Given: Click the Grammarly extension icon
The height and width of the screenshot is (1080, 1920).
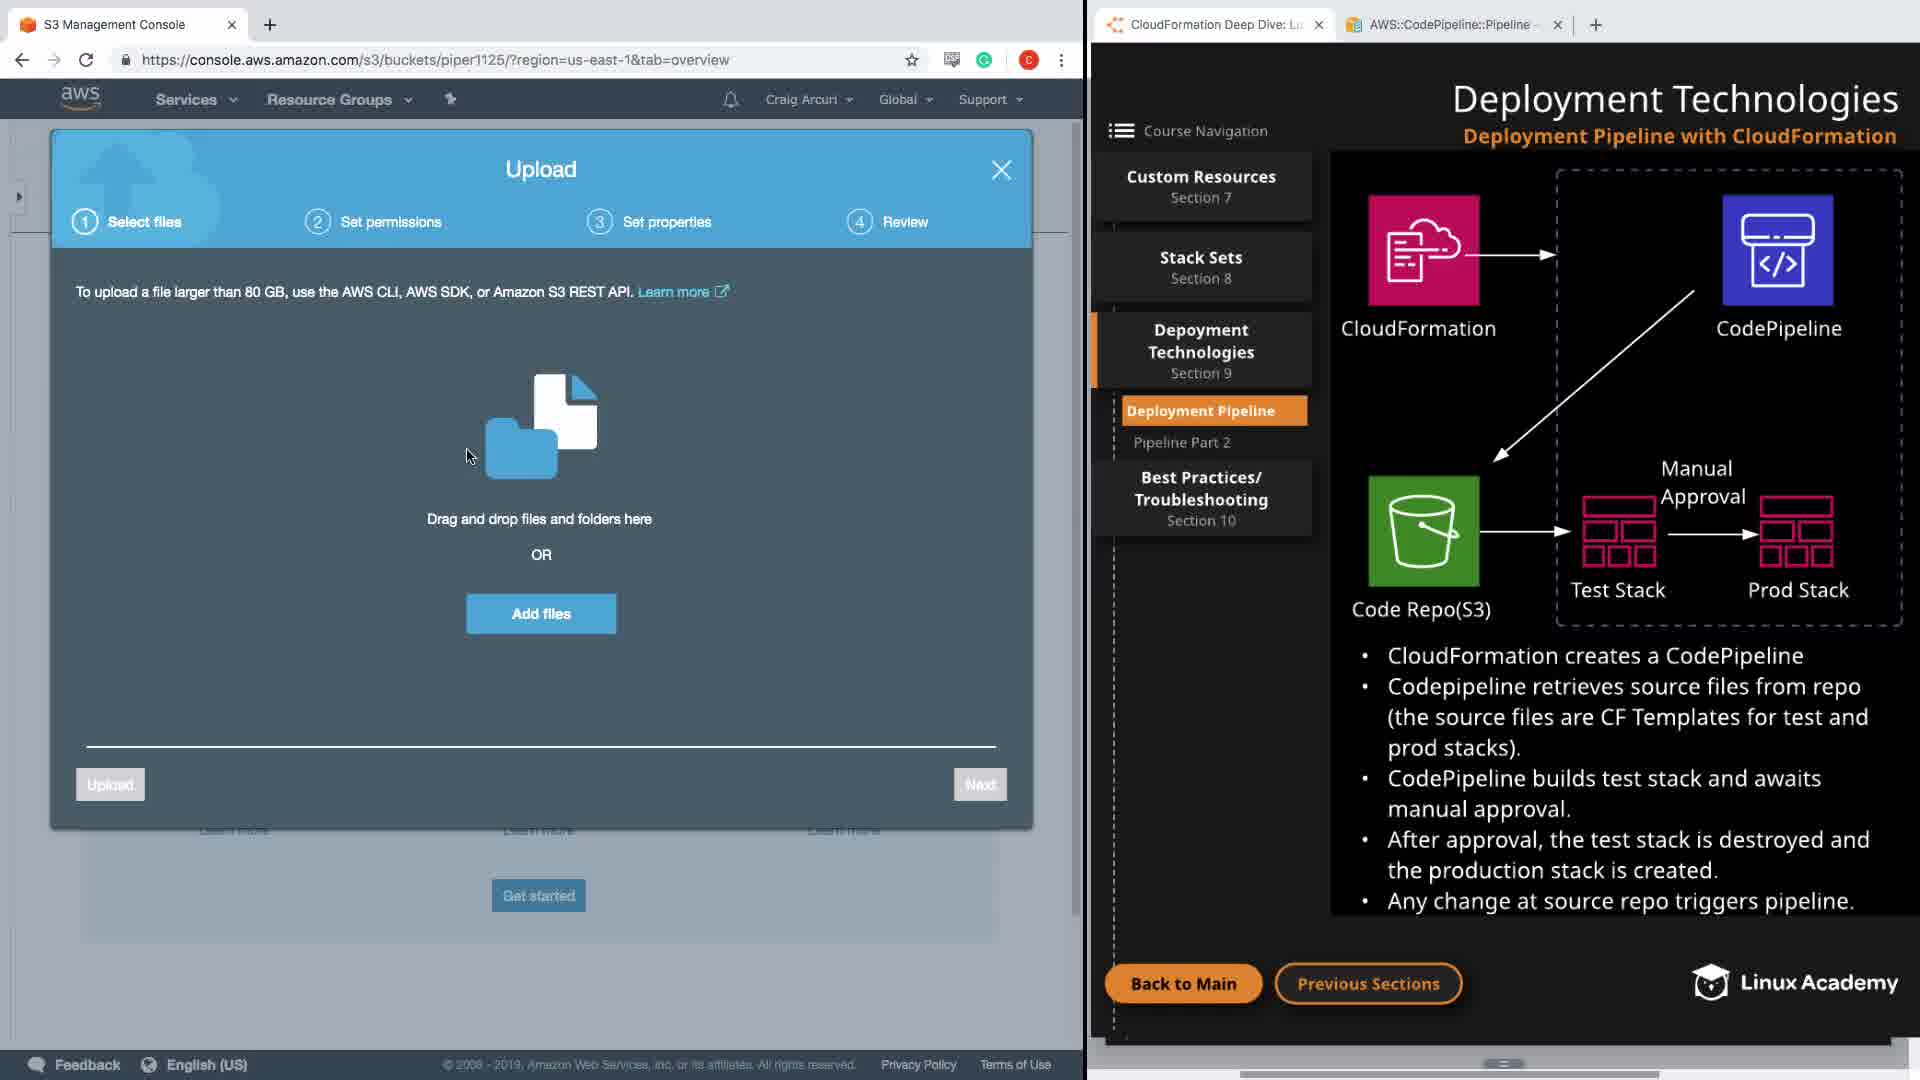Looking at the screenshot, I should pos(984,60).
